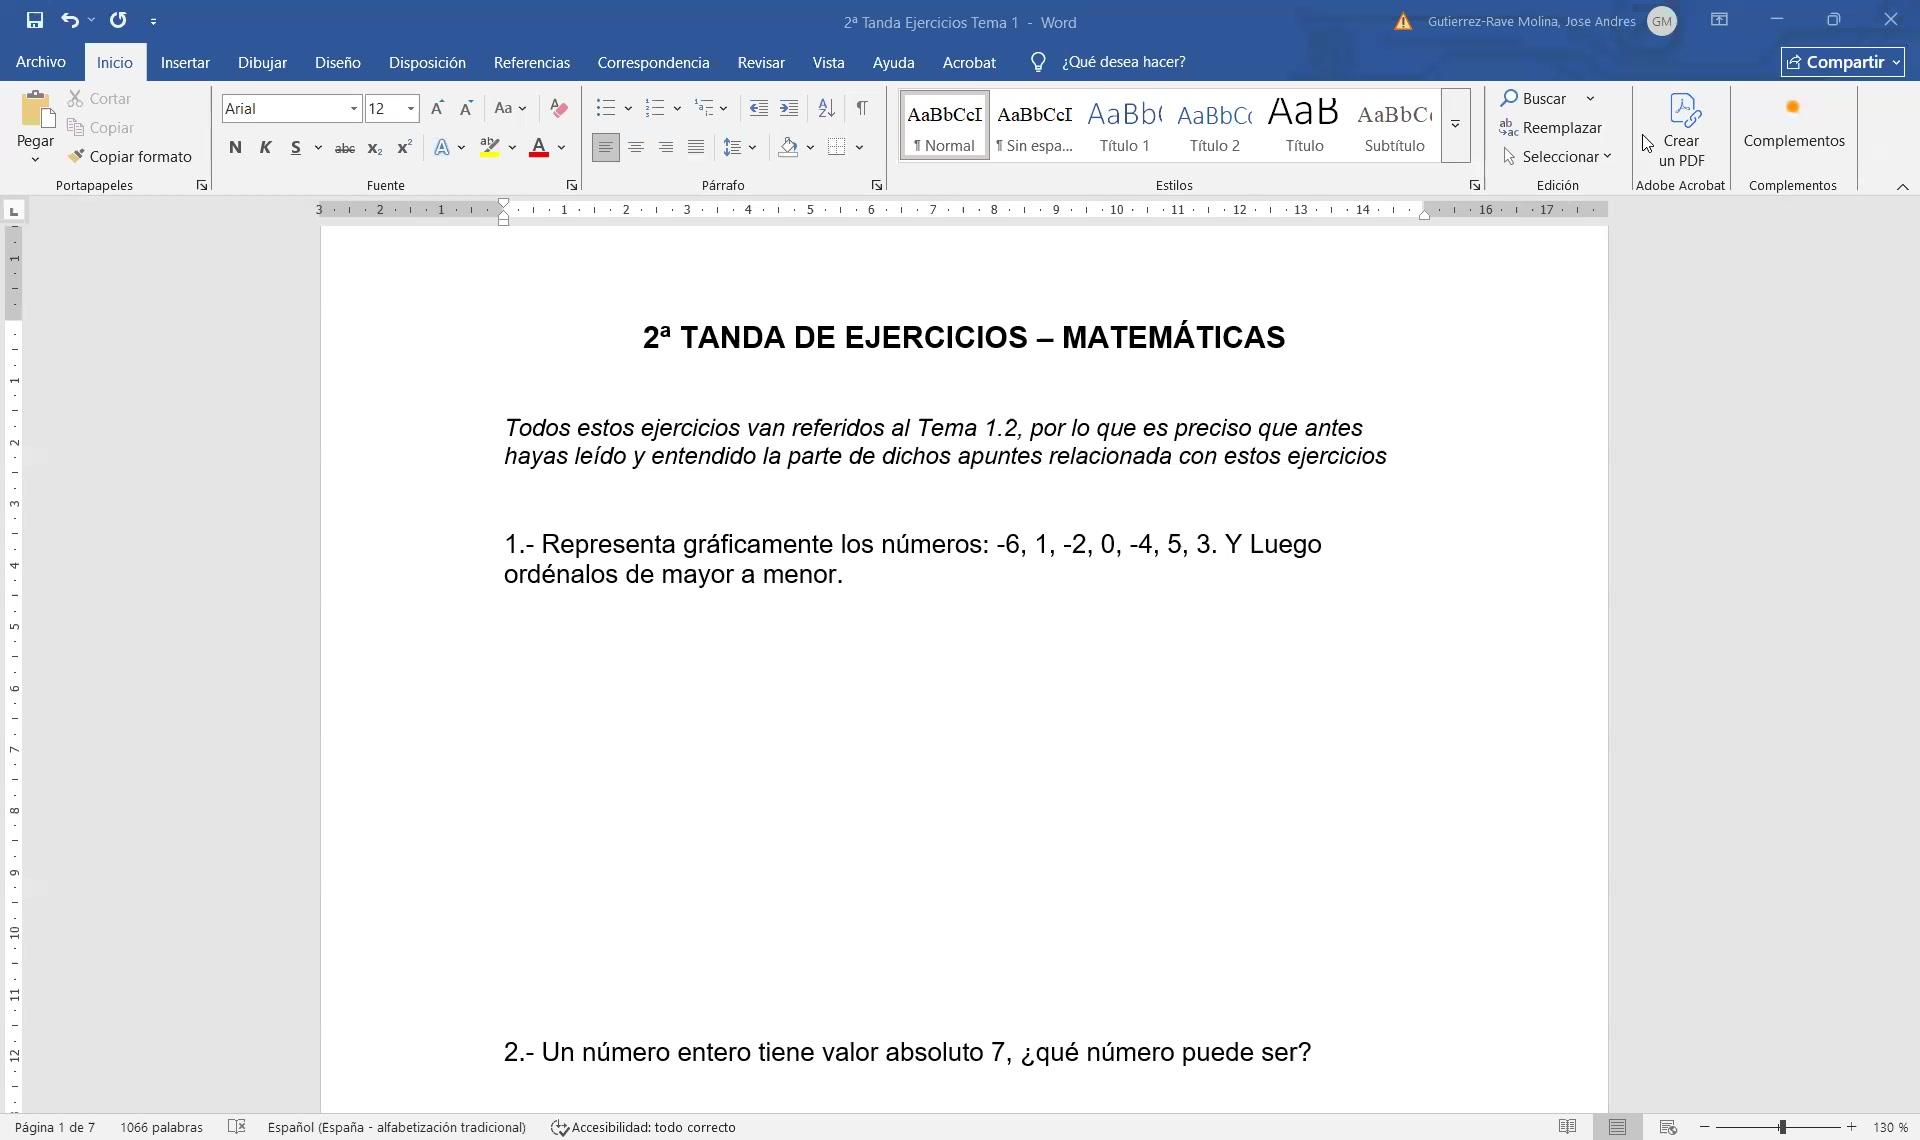Toggle justify text alignment
Image resolution: width=1920 pixels, height=1140 pixels.
coord(696,147)
